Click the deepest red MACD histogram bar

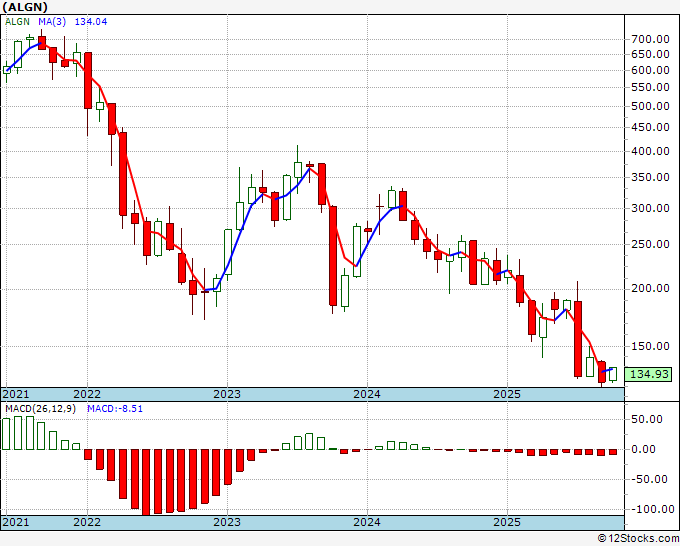146,482
